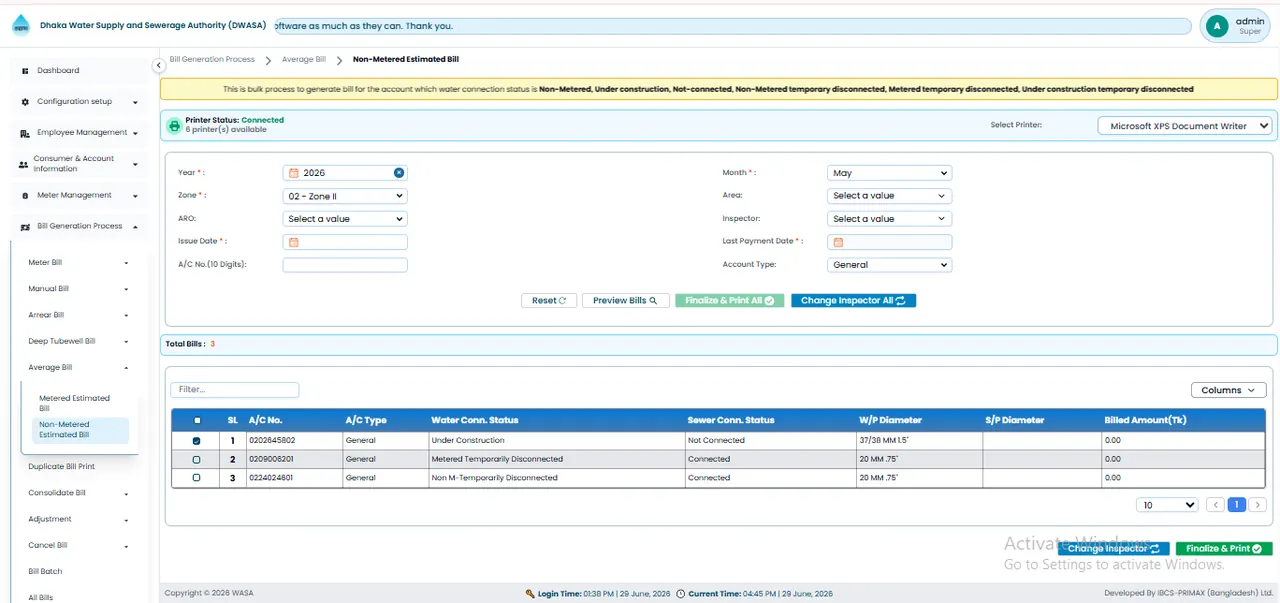The height and width of the screenshot is (603, 1280).
Task: Go to page 1 in pagination
Action: [x=1236, y=505]
